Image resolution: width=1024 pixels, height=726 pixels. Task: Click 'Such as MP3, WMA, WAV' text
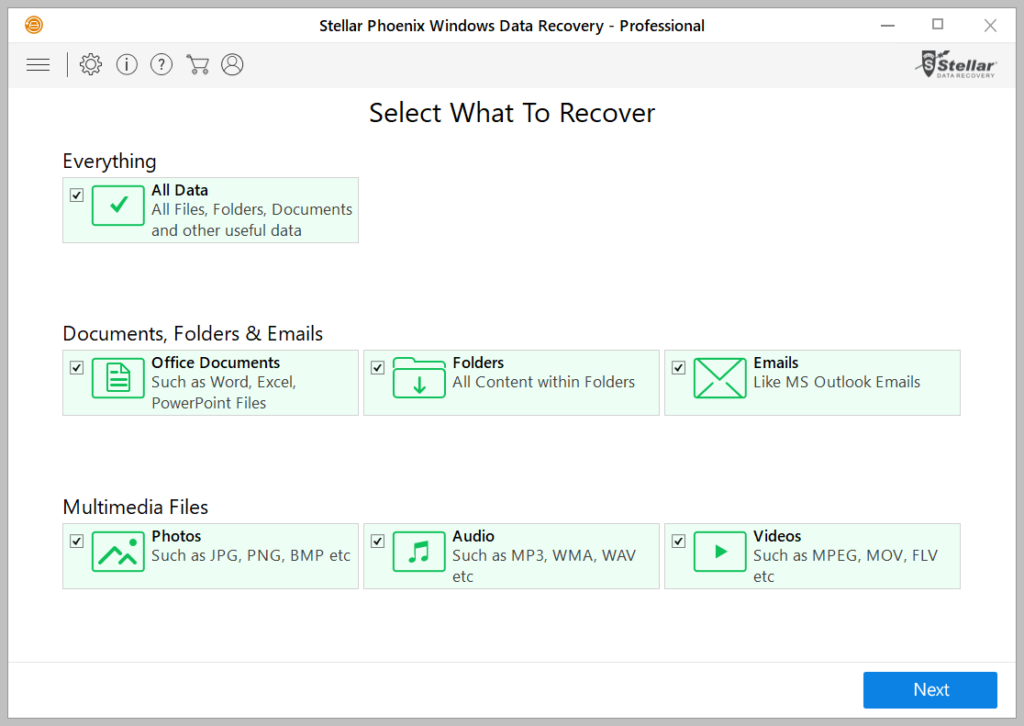(x=544, y=556)
